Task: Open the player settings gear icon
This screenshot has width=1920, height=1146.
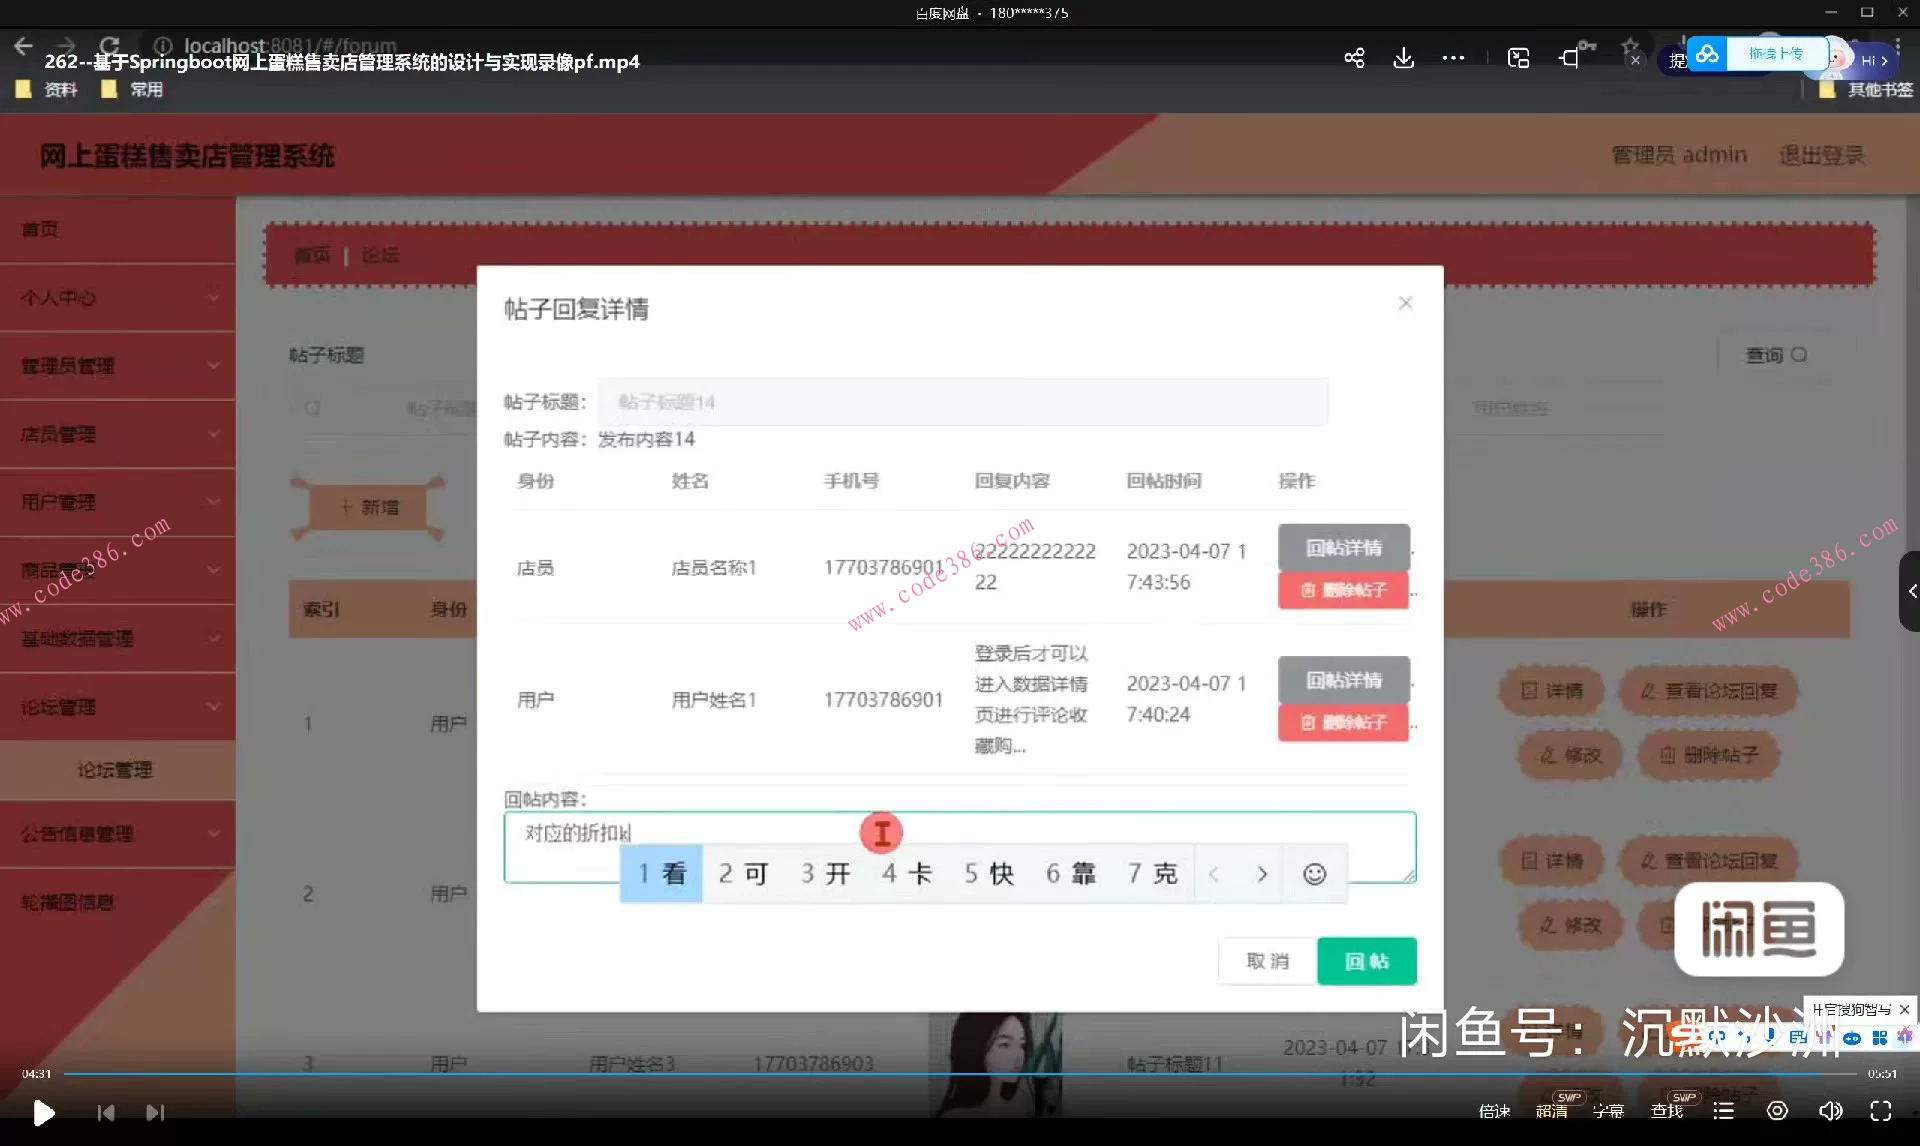Action: (1777, 1110)
